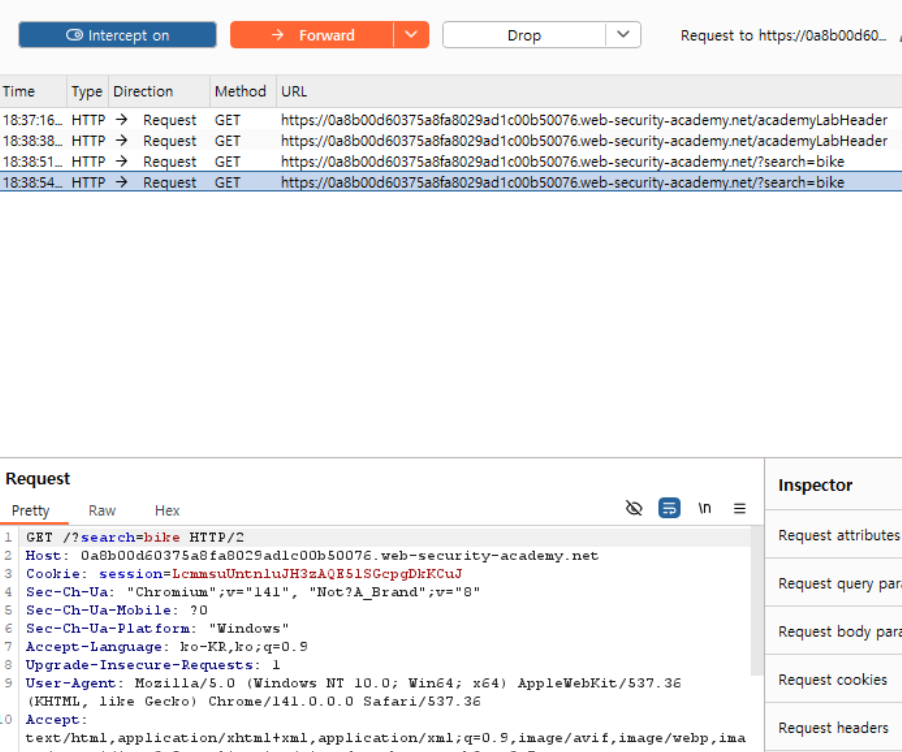Select the 18:38:38 academyLabHeader request row
This screenshot has width=902, height=752.
[451, 141]
